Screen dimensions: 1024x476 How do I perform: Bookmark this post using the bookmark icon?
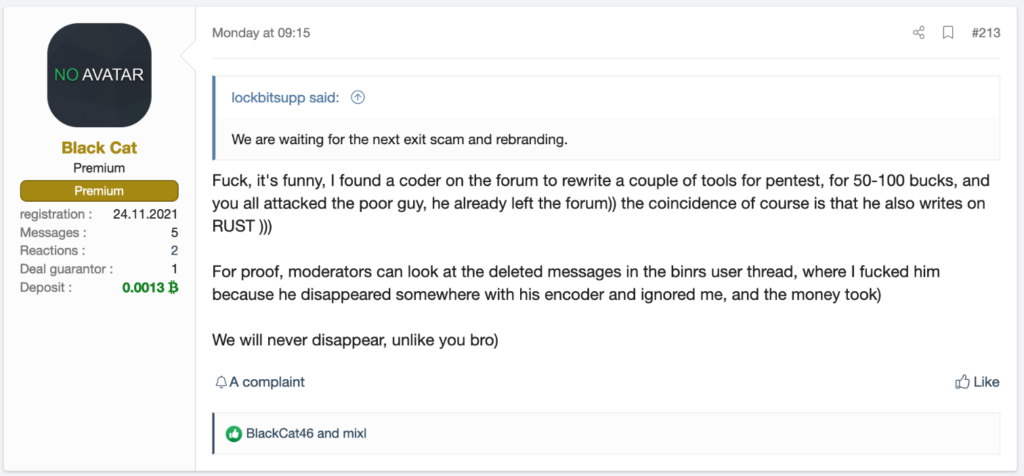click(x=948, y=33)
